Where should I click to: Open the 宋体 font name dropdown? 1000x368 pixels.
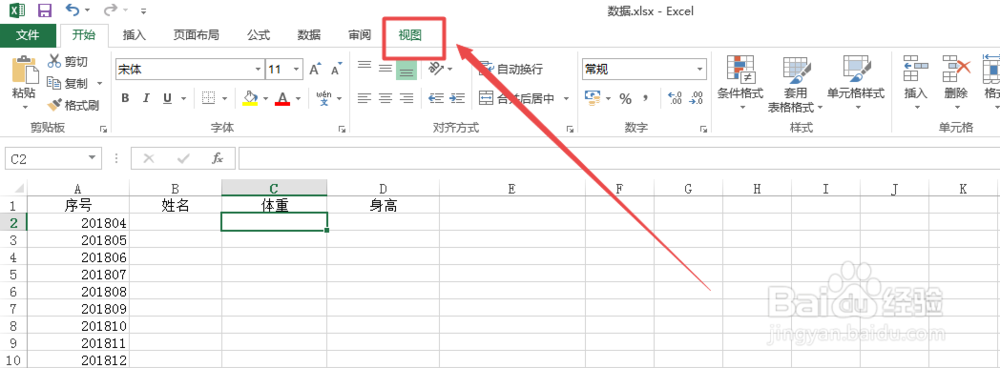258,69
